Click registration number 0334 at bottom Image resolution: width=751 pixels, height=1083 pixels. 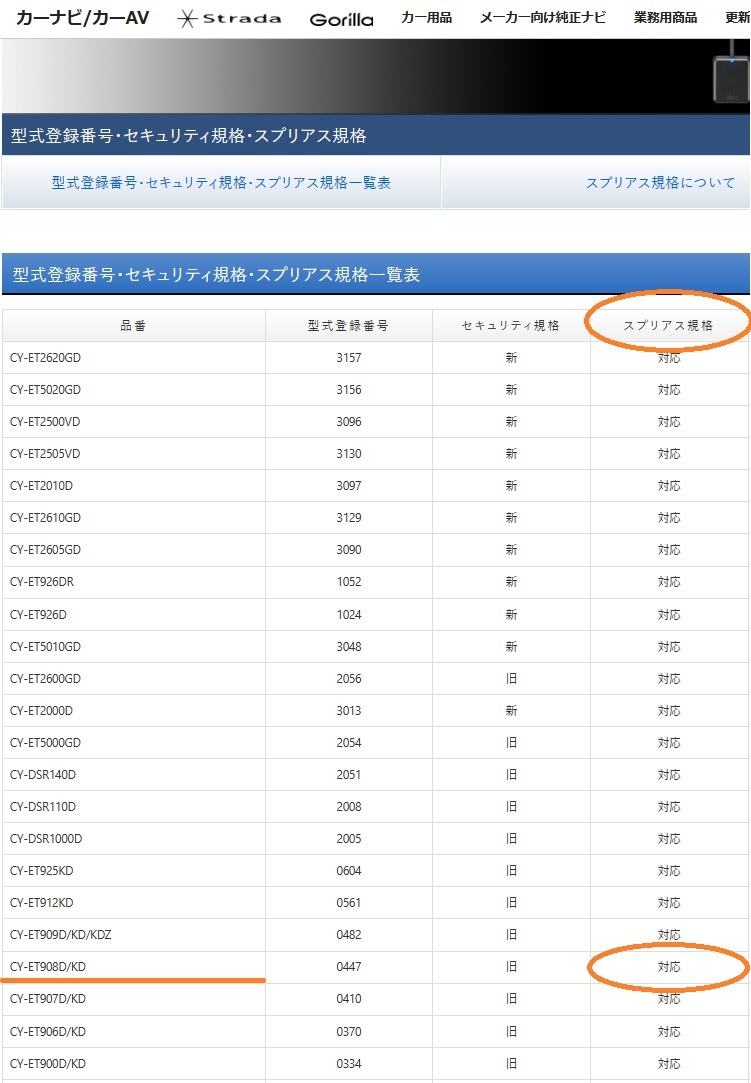pos(348,1063)
